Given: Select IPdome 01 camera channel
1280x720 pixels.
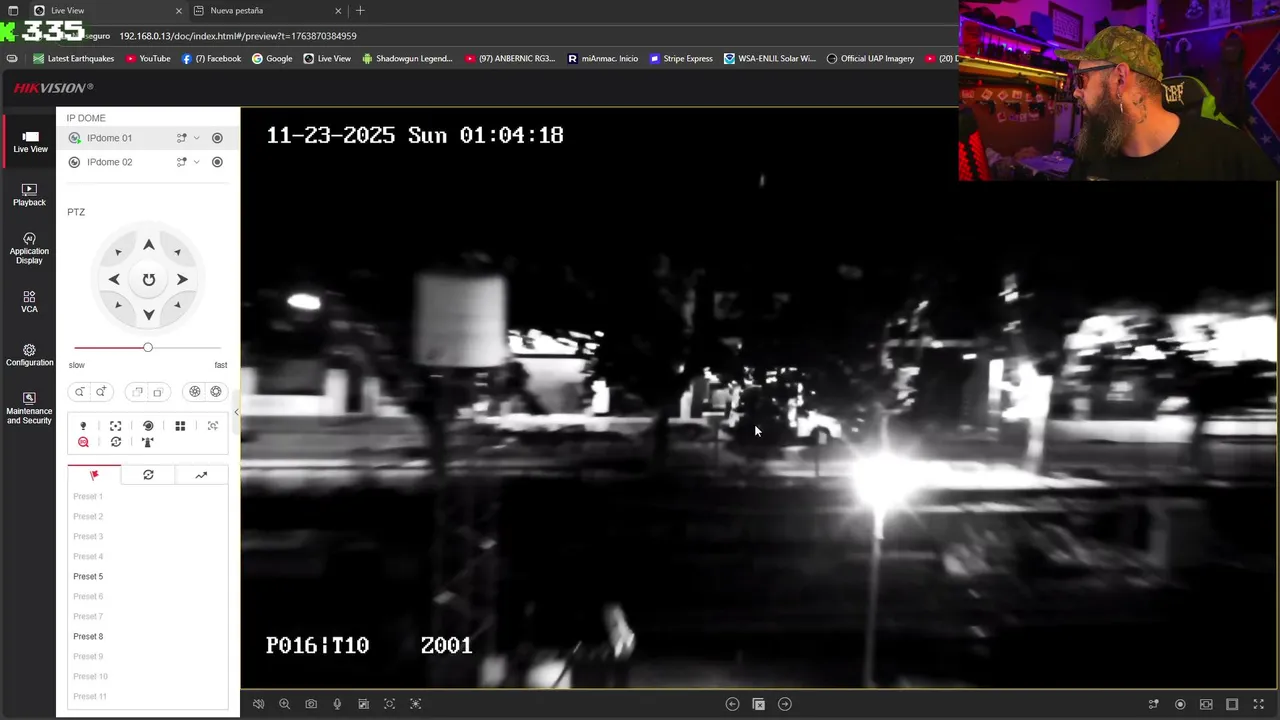Looking at the screenshot, I should pyautogui.click(x=109, y=138).
